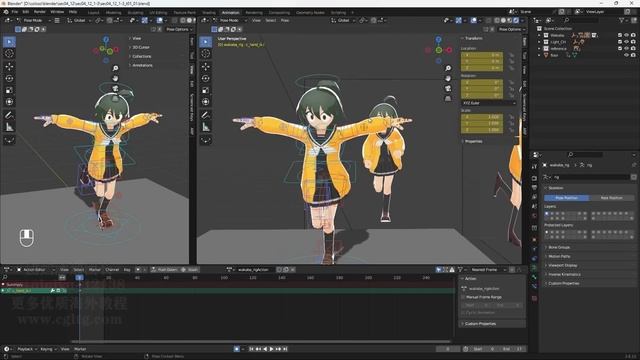
Task: Open Pose Mode dropdown in right viewport
Action: pyautogui.click(x=231, y=20)
